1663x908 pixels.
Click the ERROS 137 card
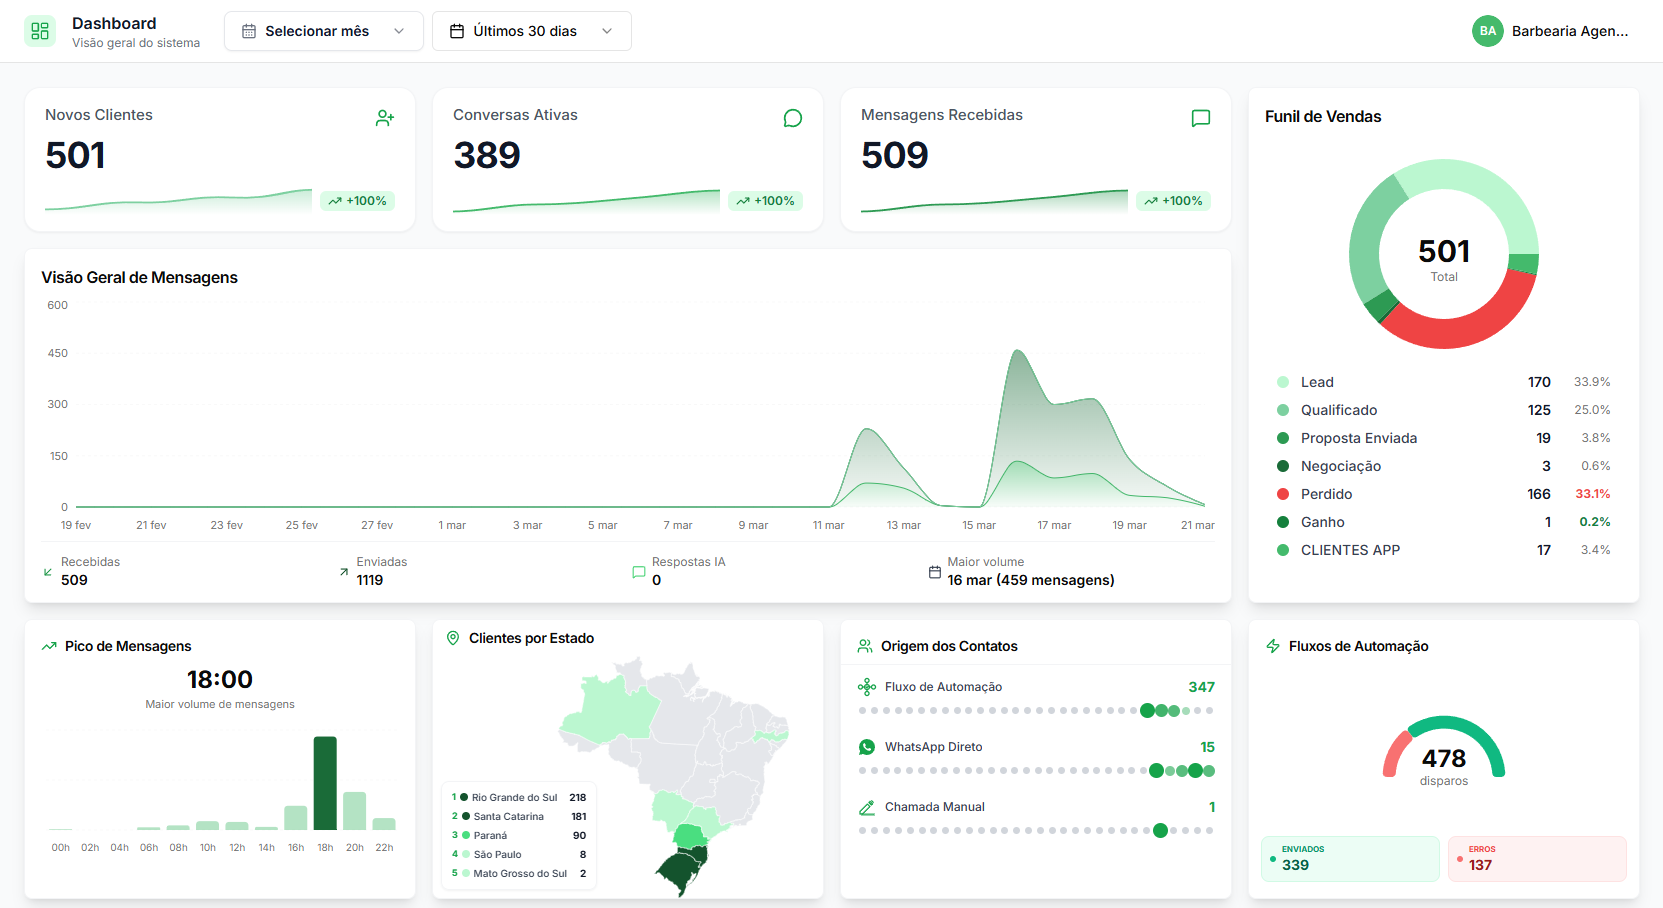(x=1537, y=857)
